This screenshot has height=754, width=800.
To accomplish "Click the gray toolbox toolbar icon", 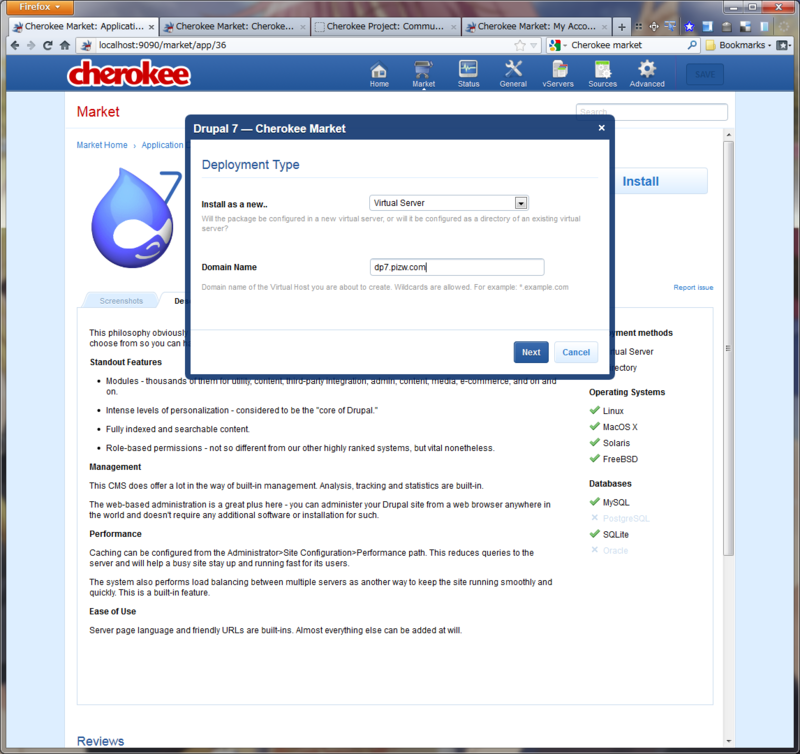I will [x=727, y=27].
